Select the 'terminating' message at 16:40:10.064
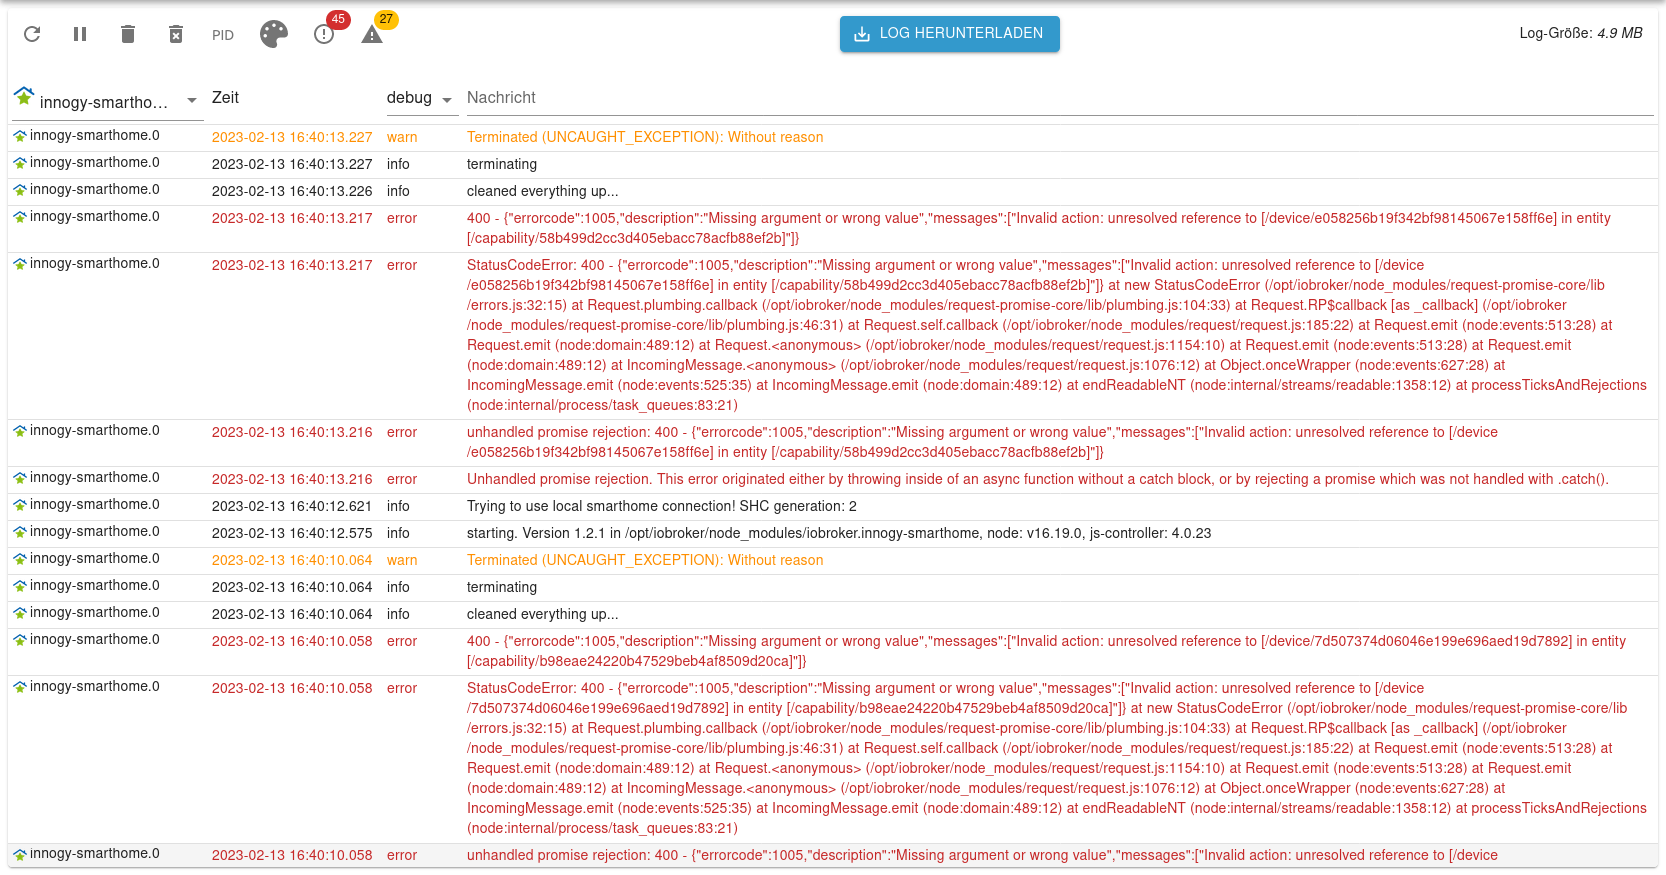The image size is (1666, 875). 502,587
